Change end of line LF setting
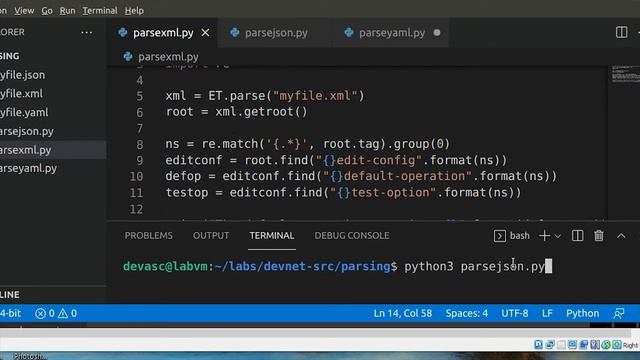640x360 pixels. click(x=547, y=313)
